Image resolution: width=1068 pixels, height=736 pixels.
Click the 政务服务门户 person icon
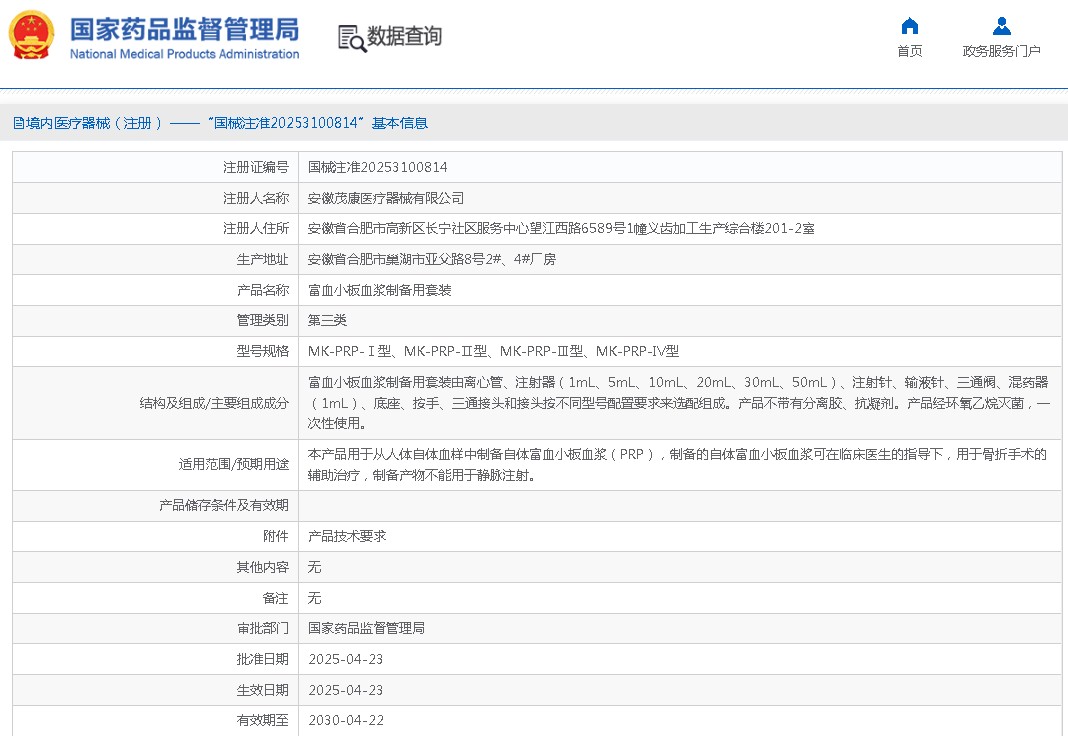(1001, 26)
